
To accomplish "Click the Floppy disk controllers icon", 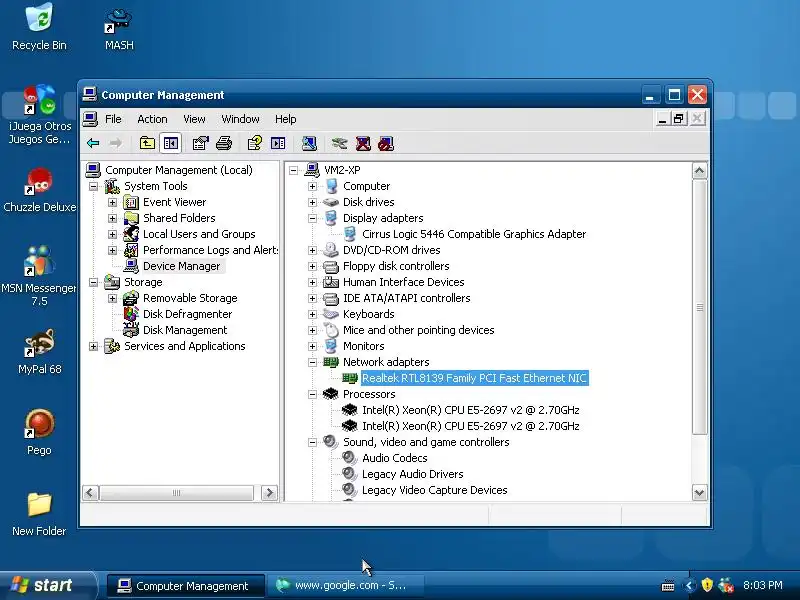I will 331,266.
